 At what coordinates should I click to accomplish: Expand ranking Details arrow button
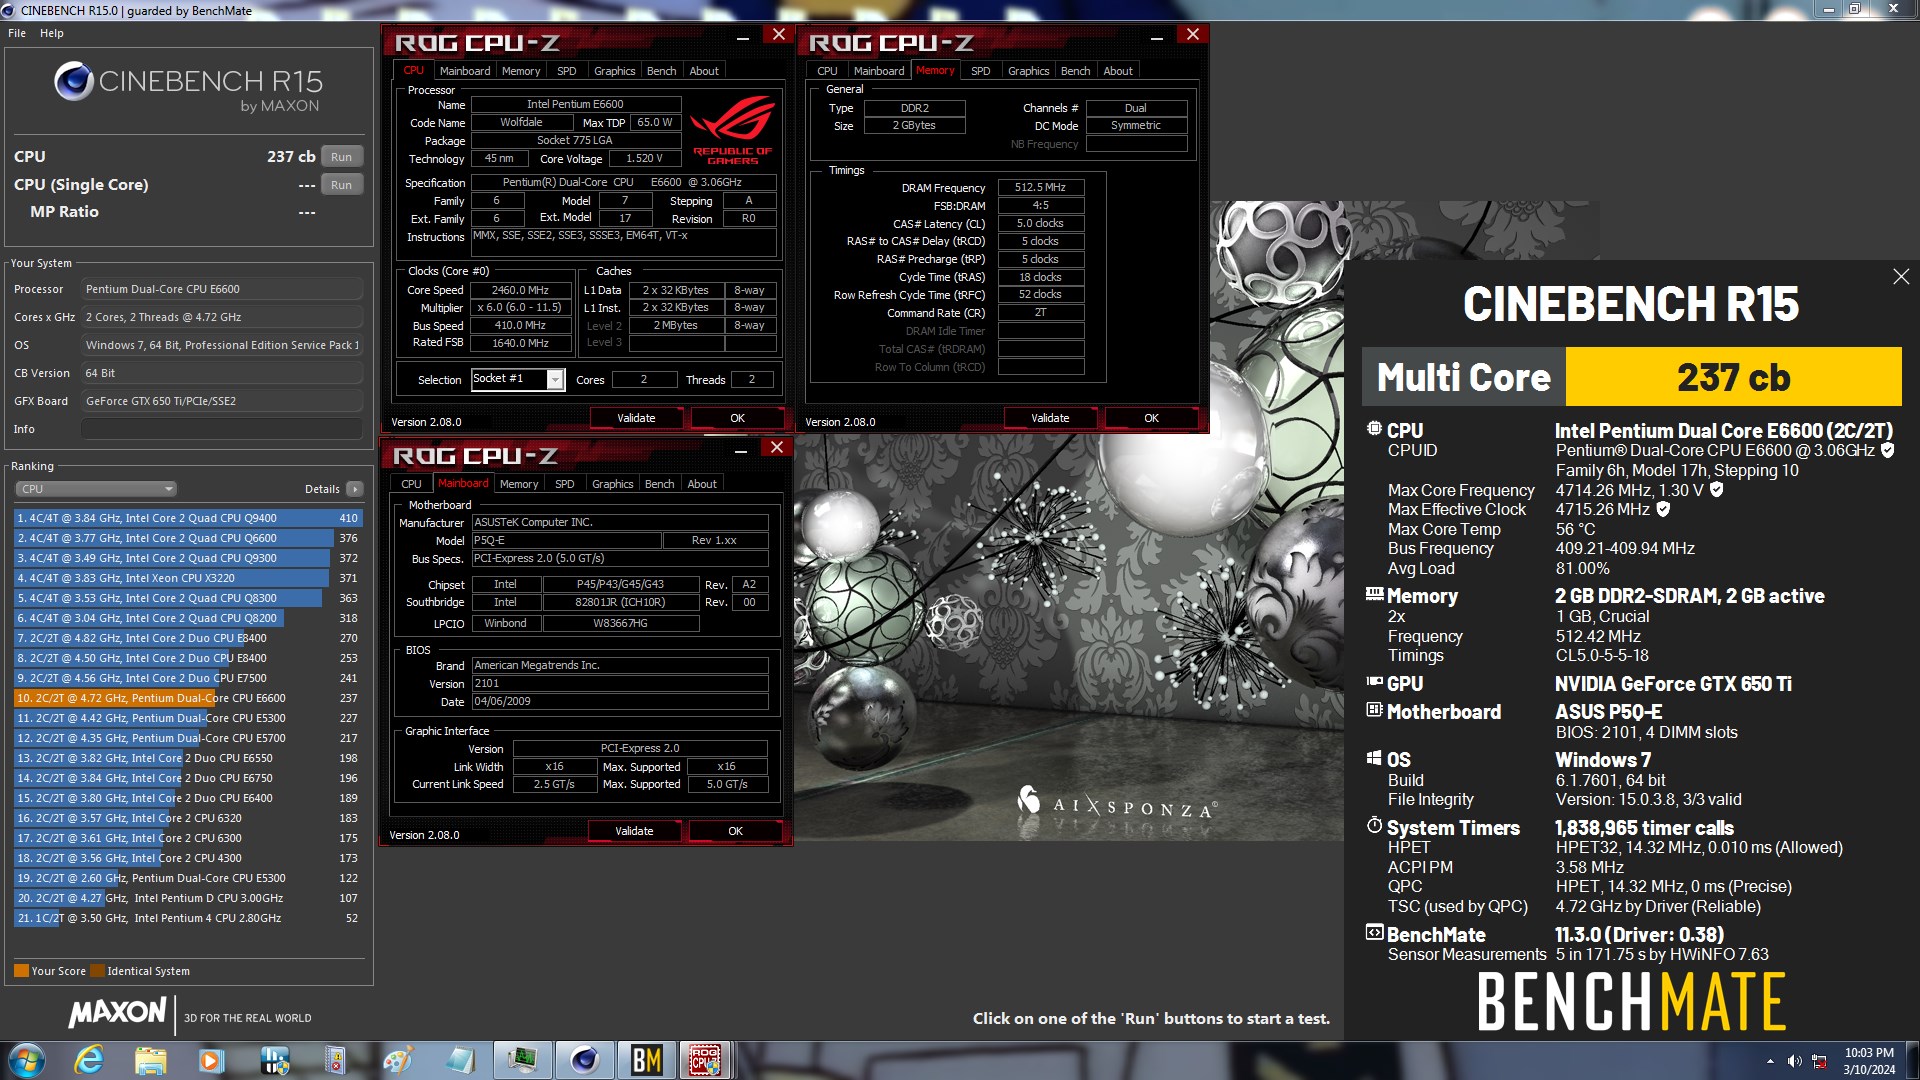pos(355,489)
